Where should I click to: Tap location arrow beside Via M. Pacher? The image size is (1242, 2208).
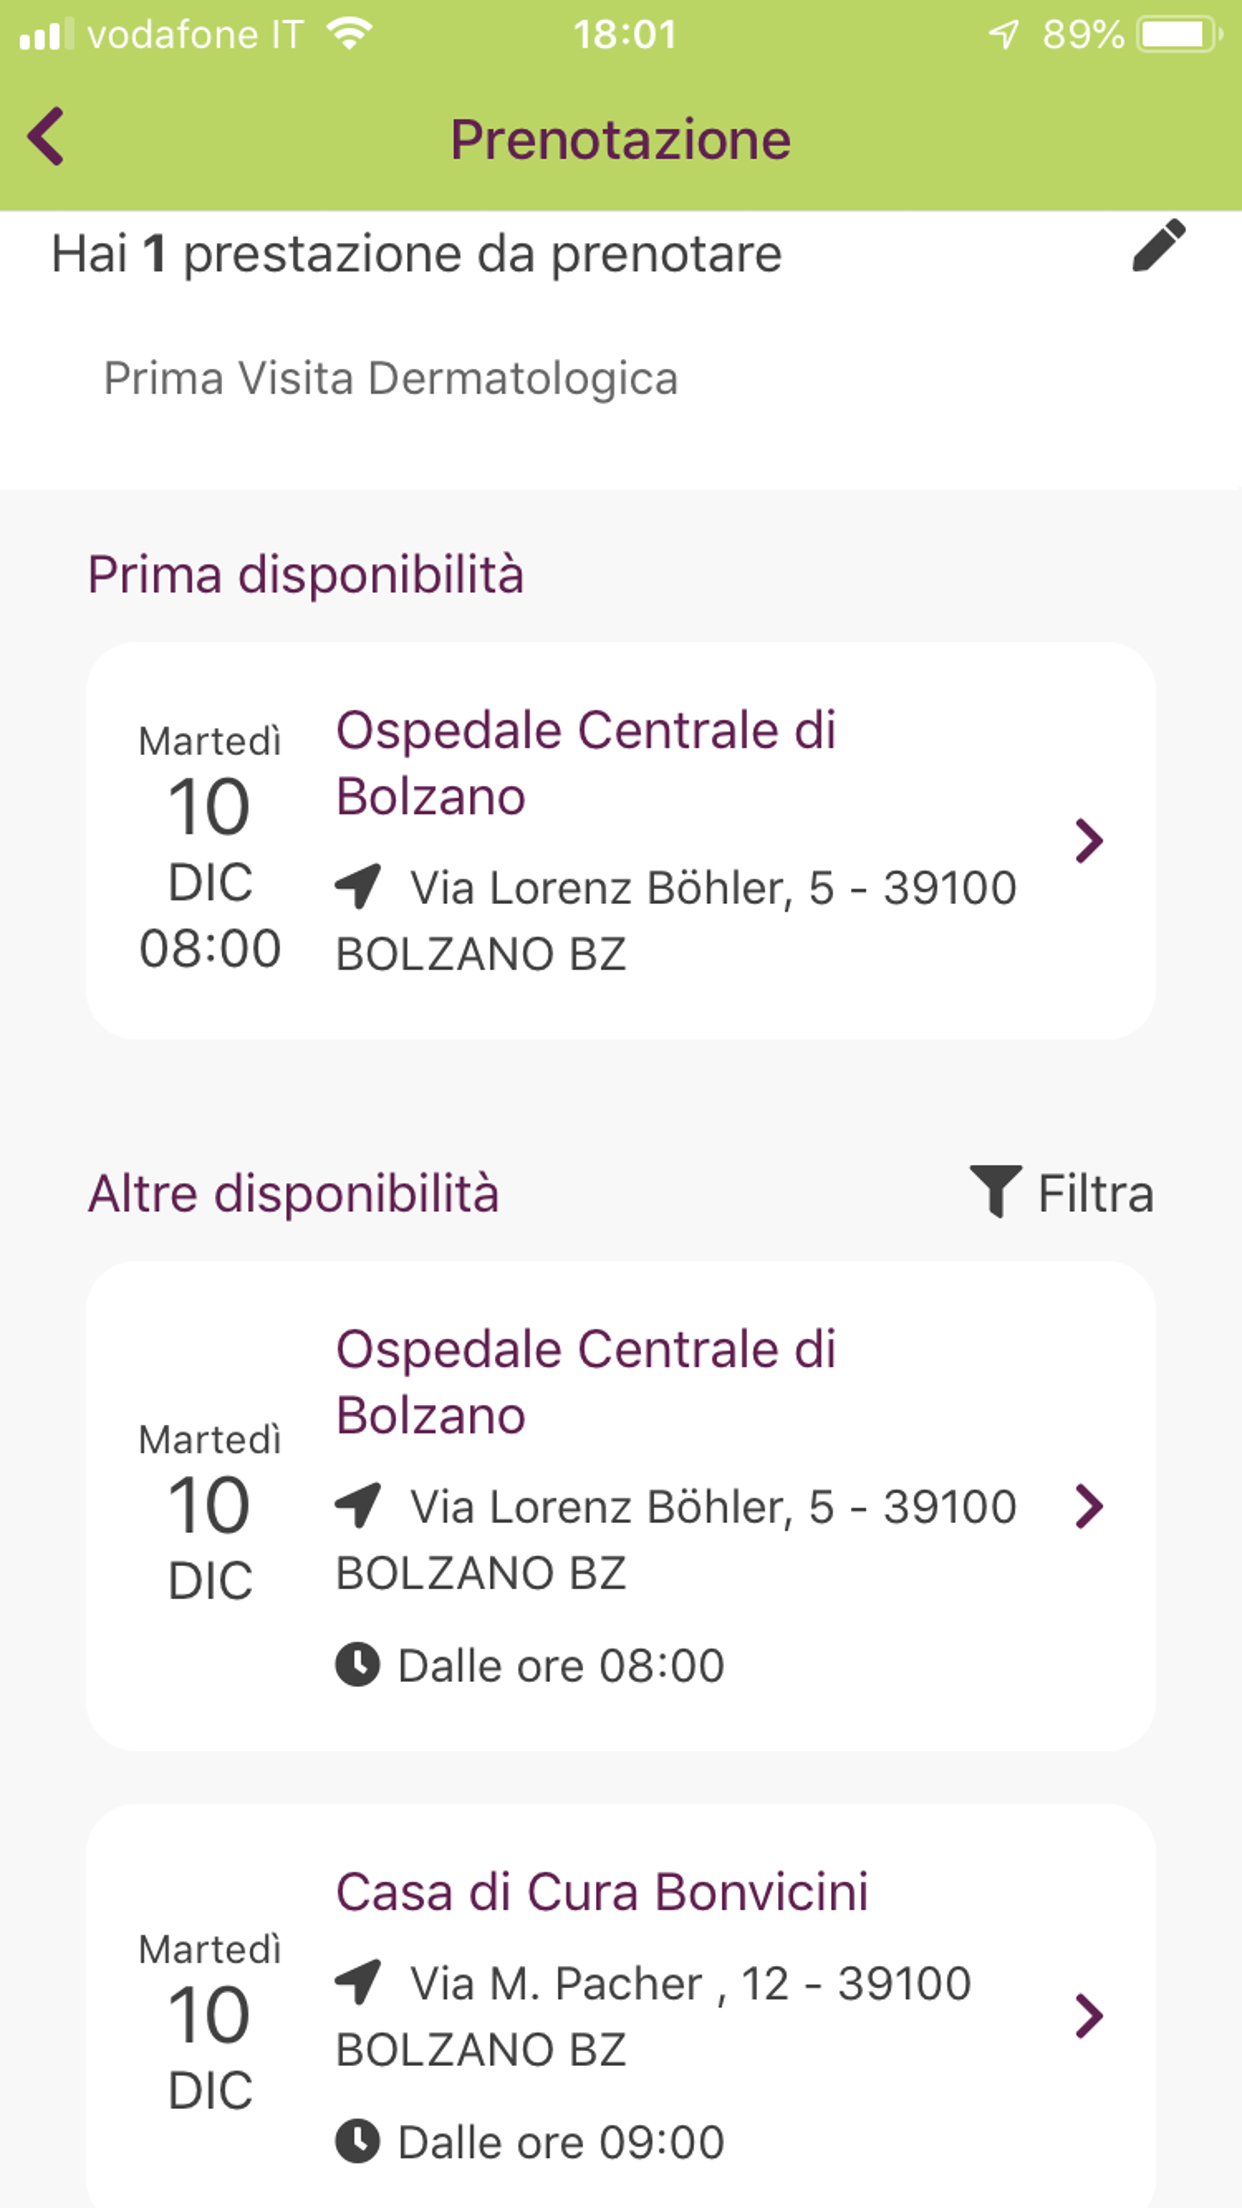(358, 1981)
